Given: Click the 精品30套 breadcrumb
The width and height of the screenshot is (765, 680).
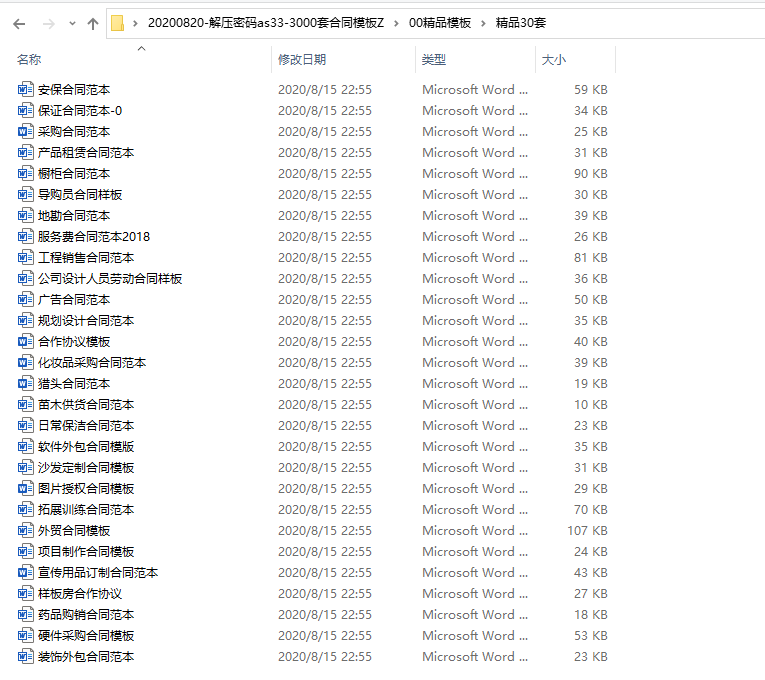Looking at the screenshot, I should point(521,23).
